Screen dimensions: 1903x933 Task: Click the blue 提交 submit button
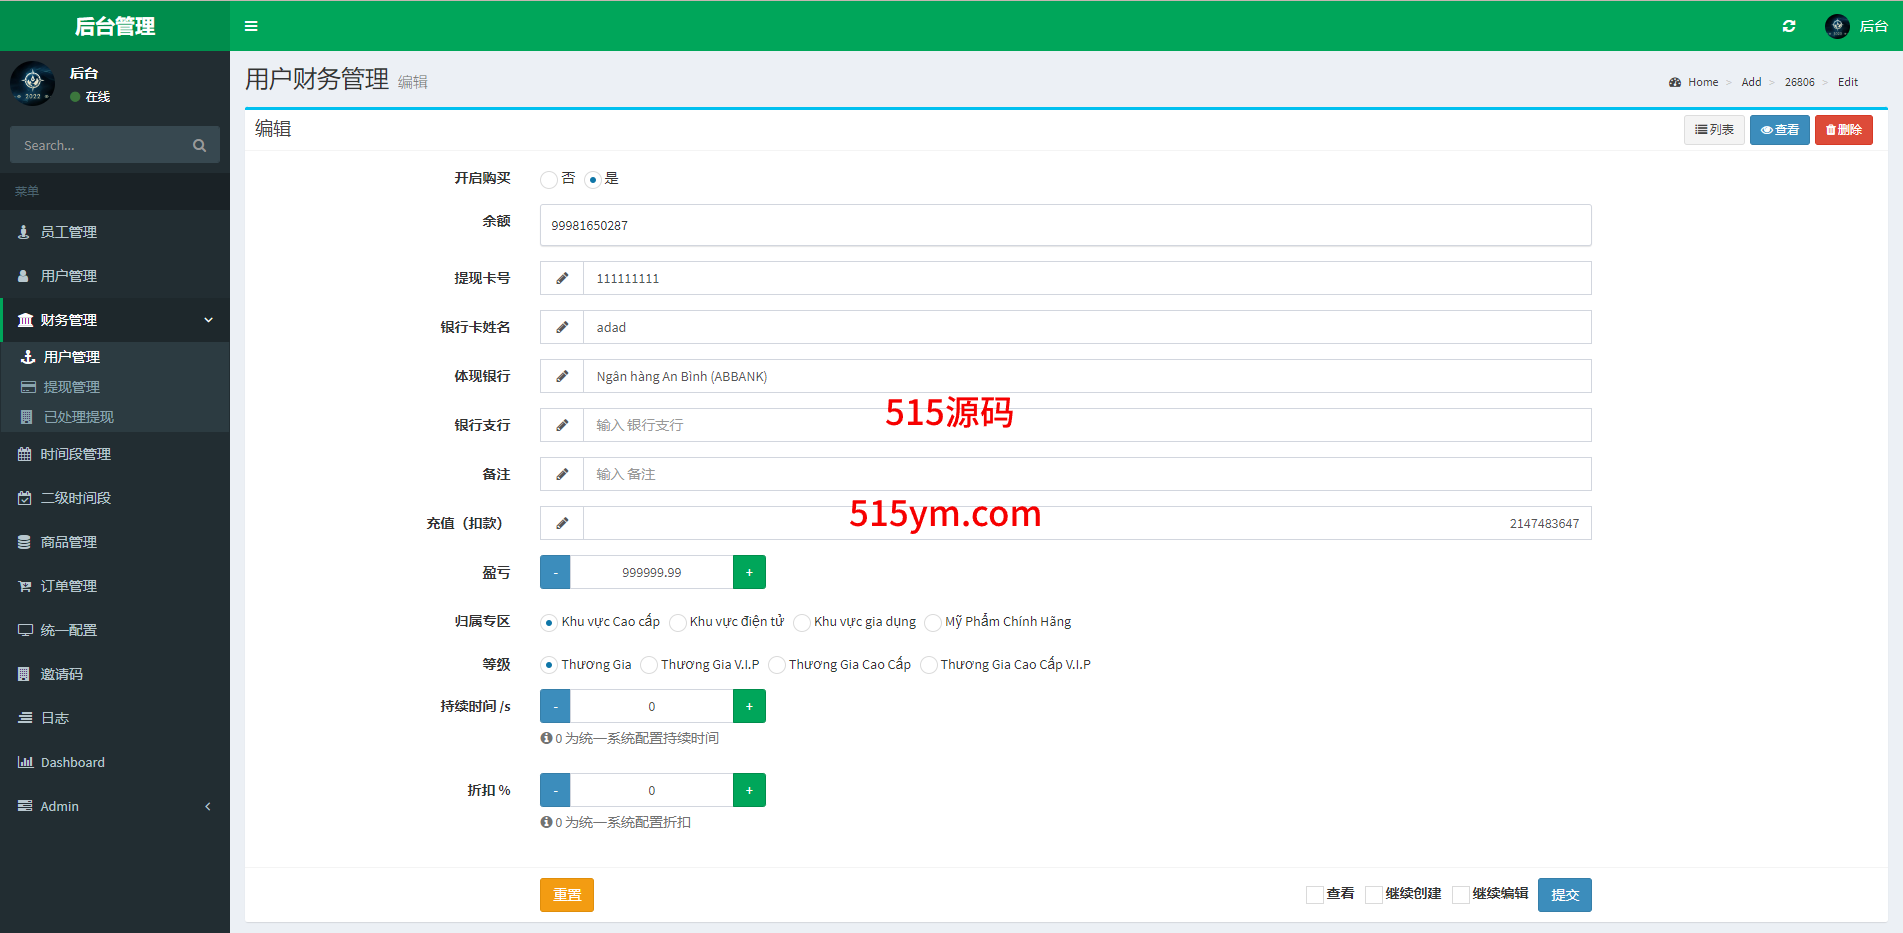tap(1564, 895)
